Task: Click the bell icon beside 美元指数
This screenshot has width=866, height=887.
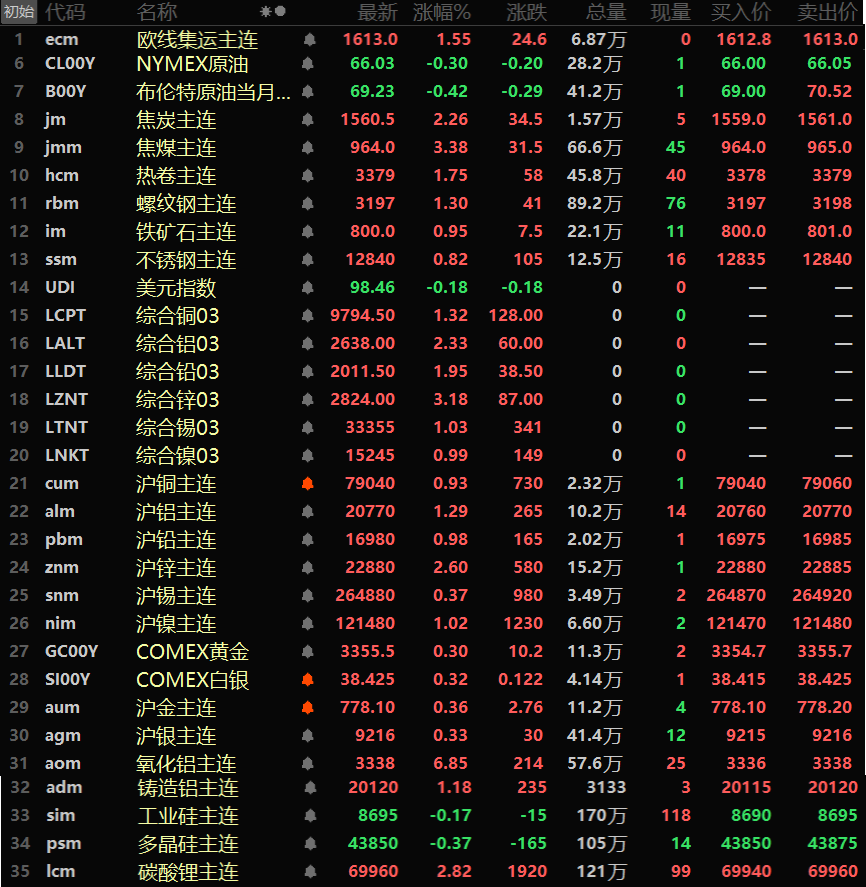Action: coord(308,288)
